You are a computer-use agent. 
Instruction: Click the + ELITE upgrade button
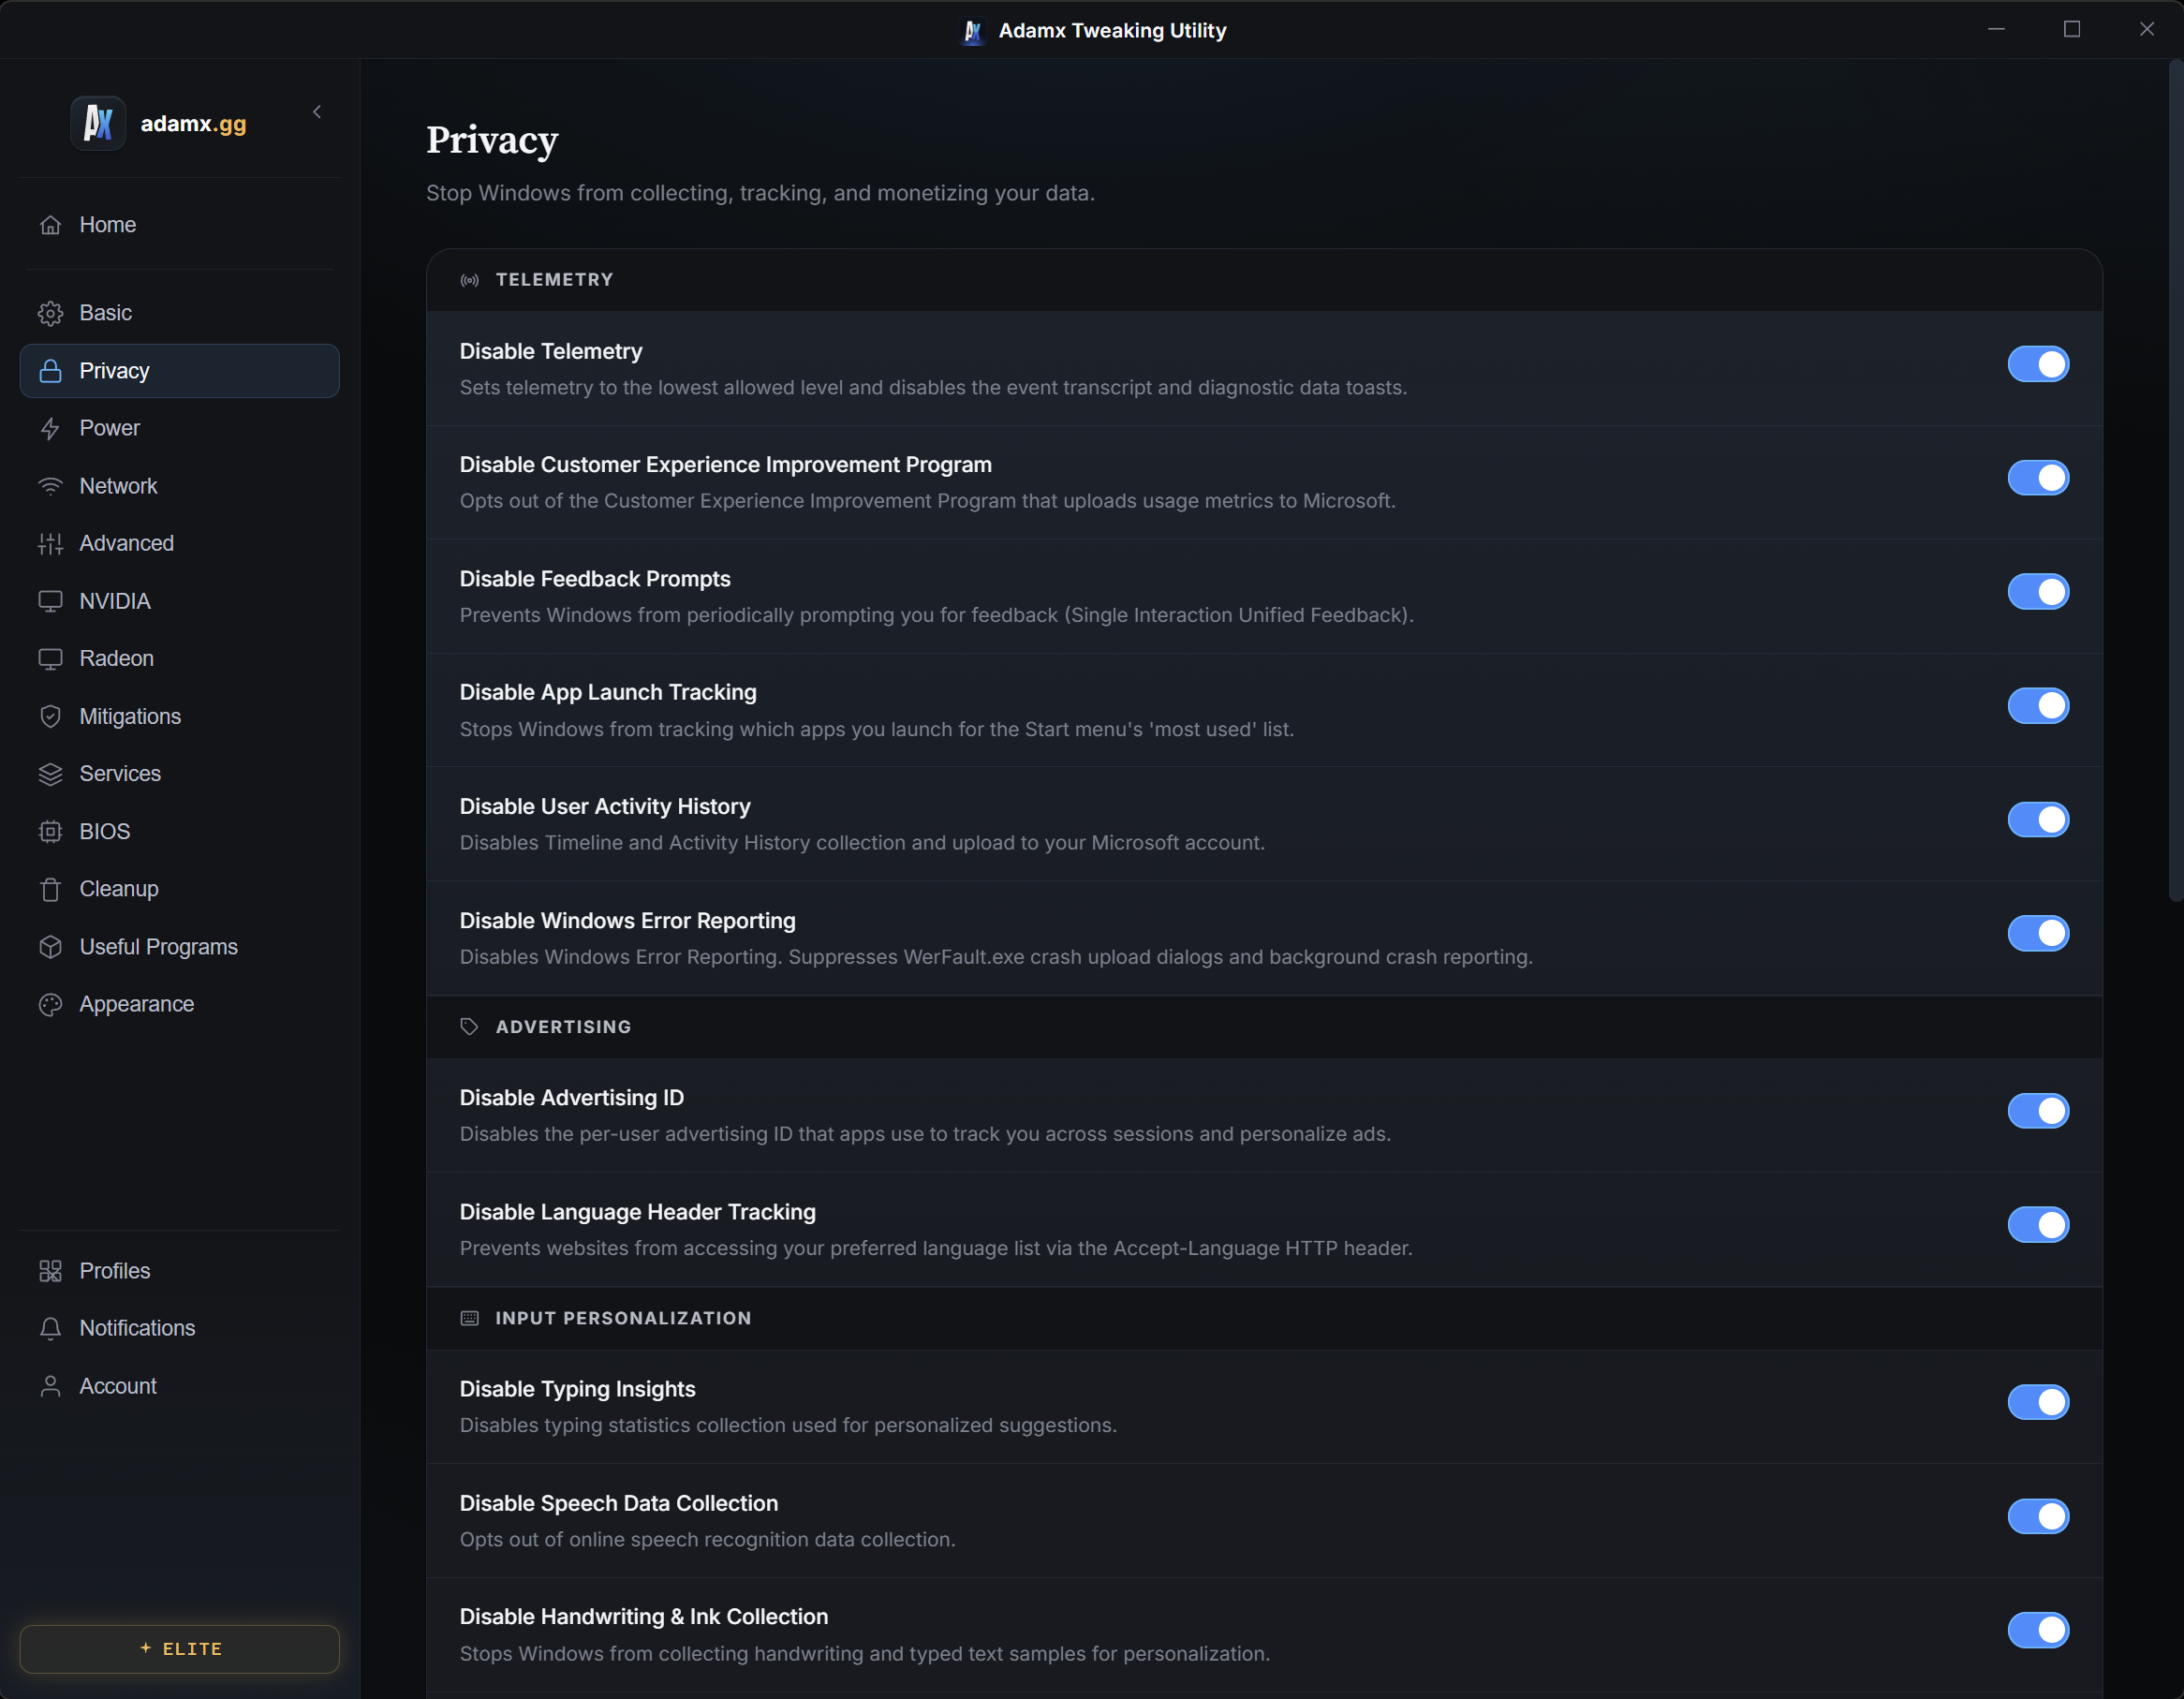pyautogui.click(x=180, y=1649)
